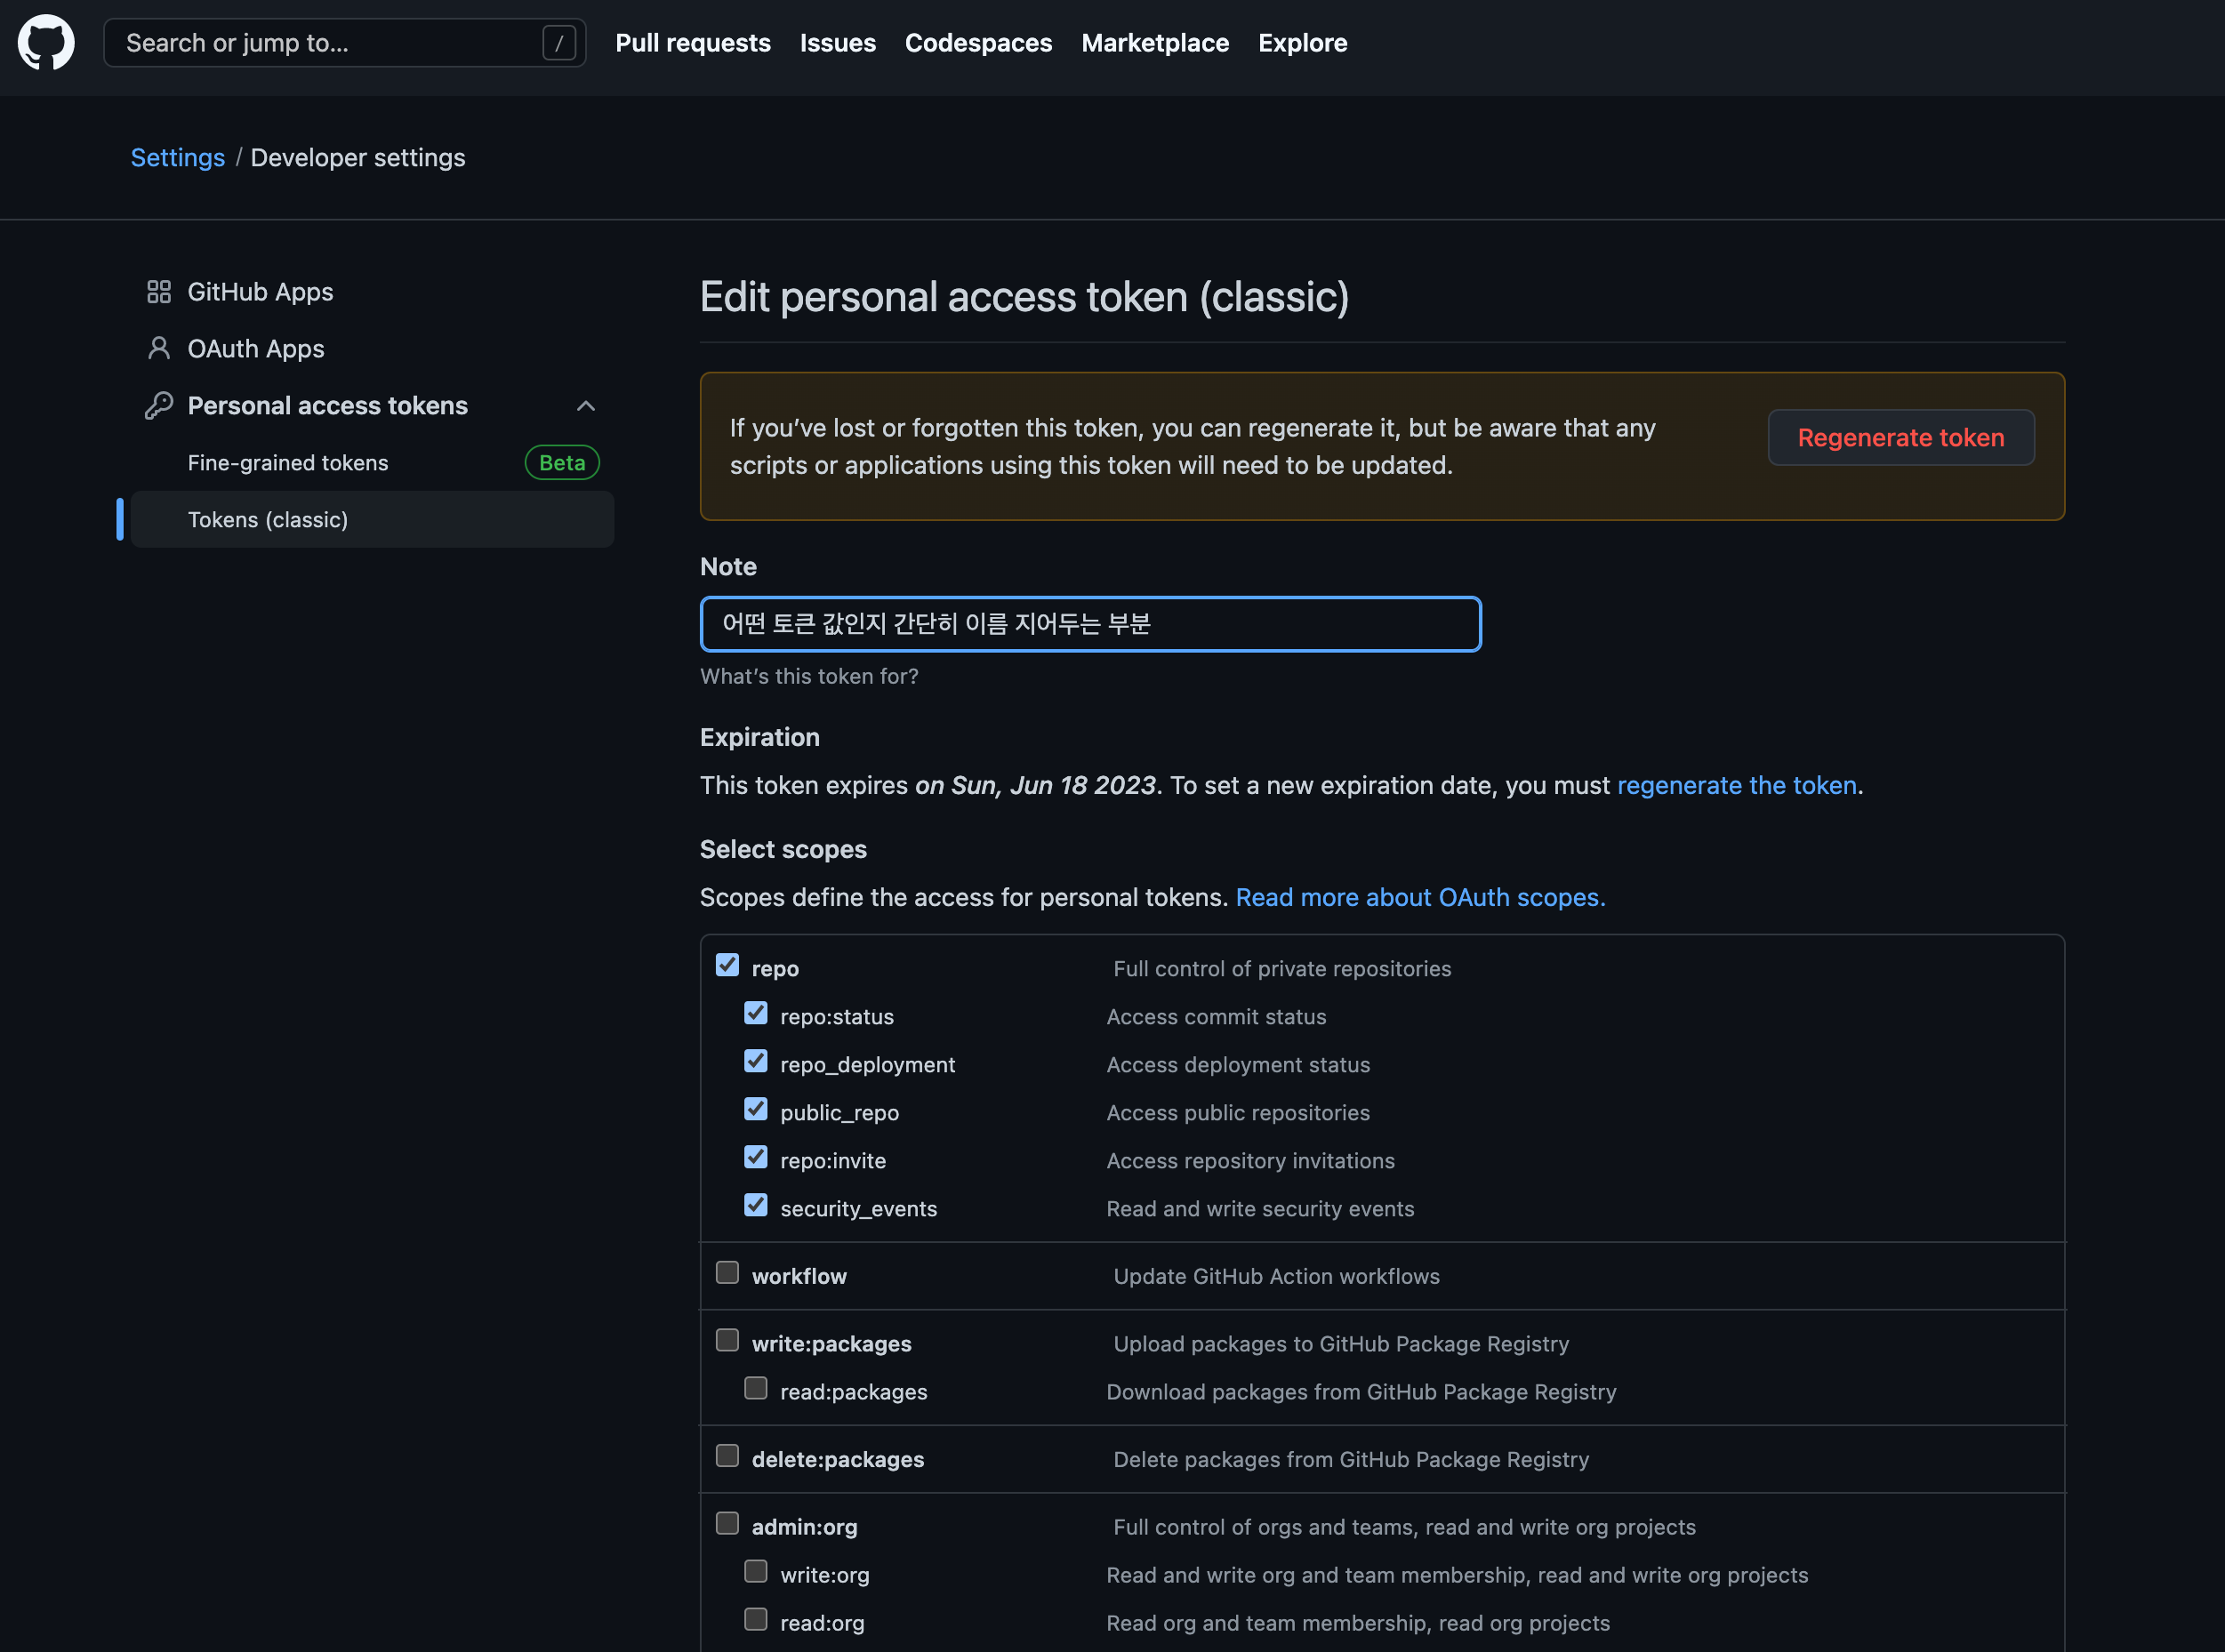Image resolution: width=2225 pixels, height=1652 pixels.
Task: Follow the 'regenerate the token' link
Action: tap(1736, 786)
